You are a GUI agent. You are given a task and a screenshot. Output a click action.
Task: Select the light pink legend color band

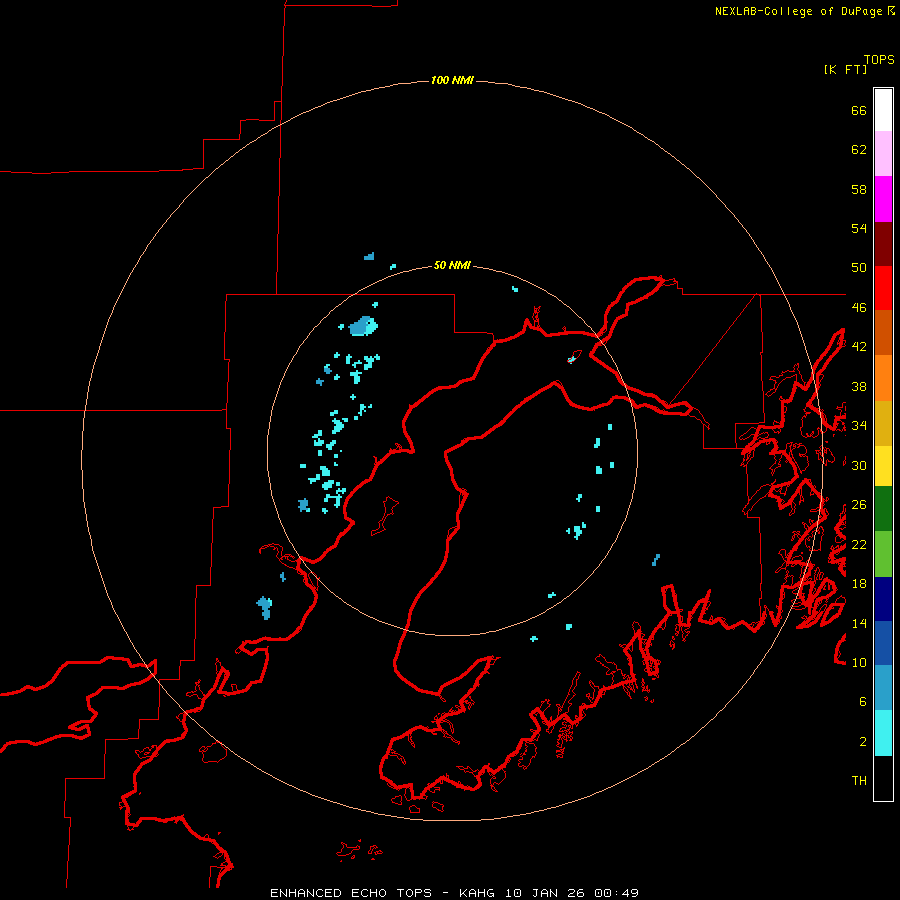point(883,154)
